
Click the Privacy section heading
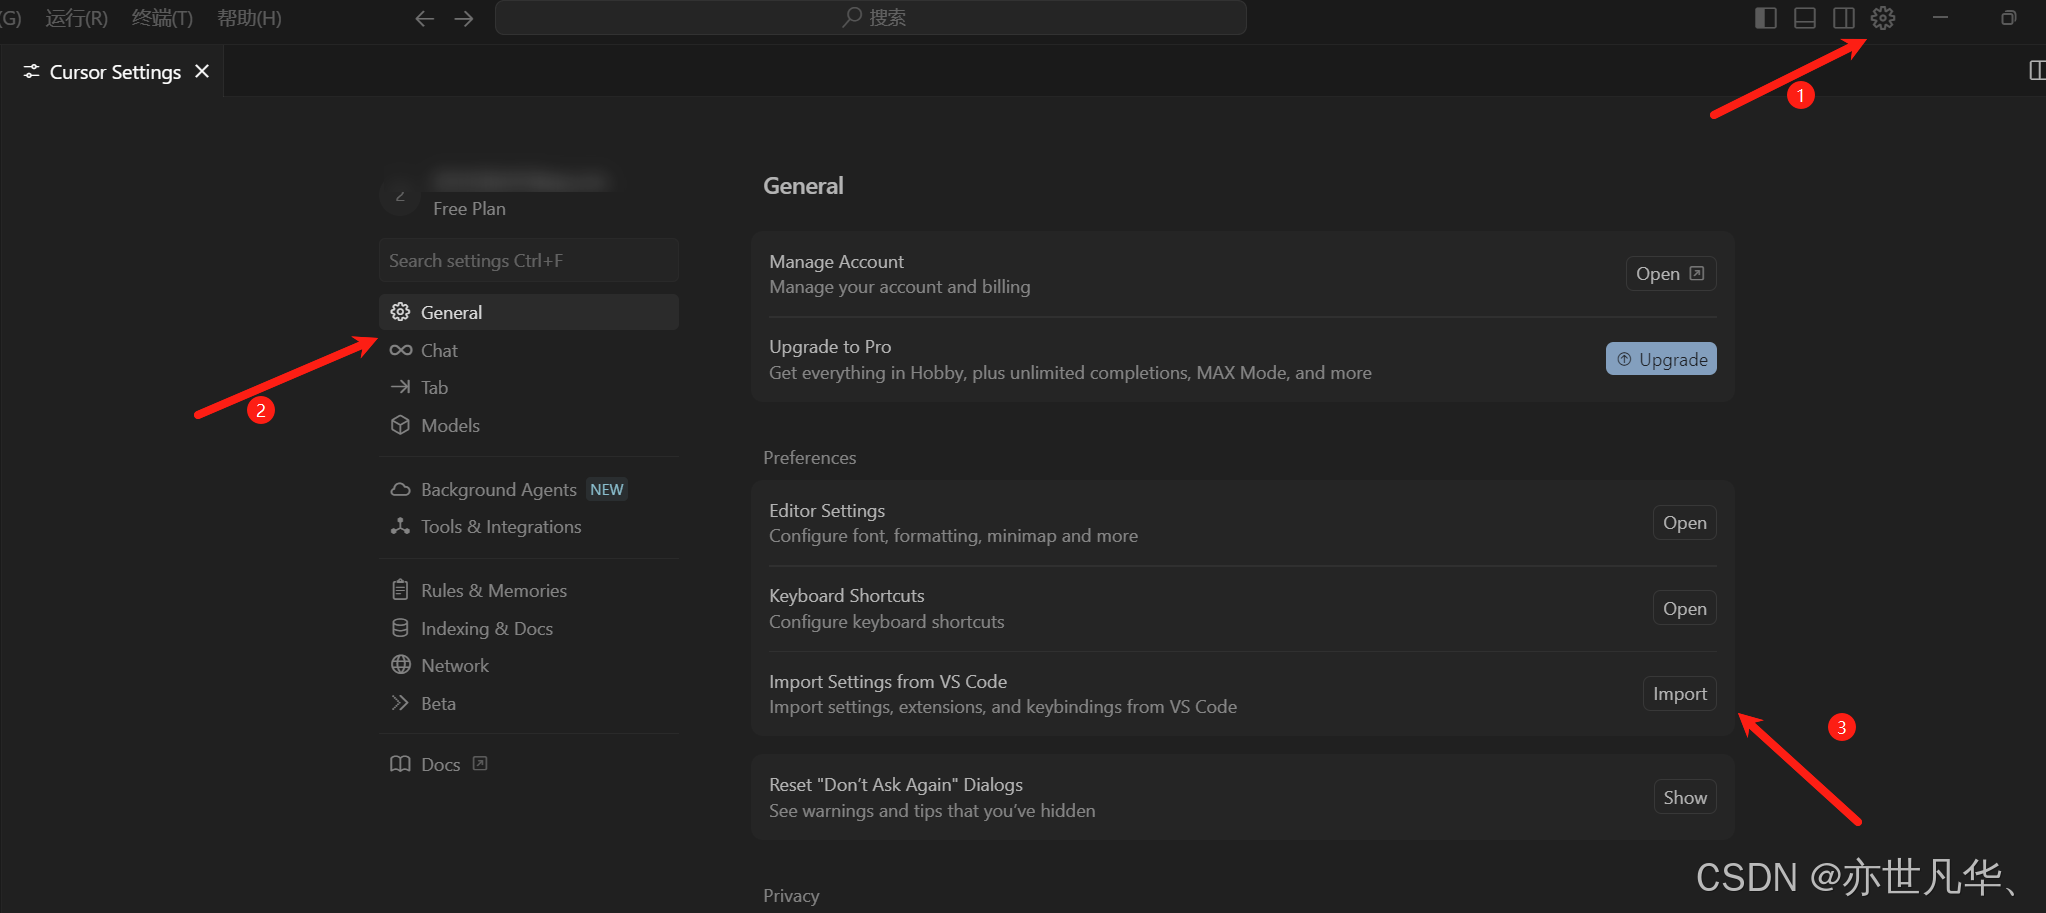[x=791, y=895]
